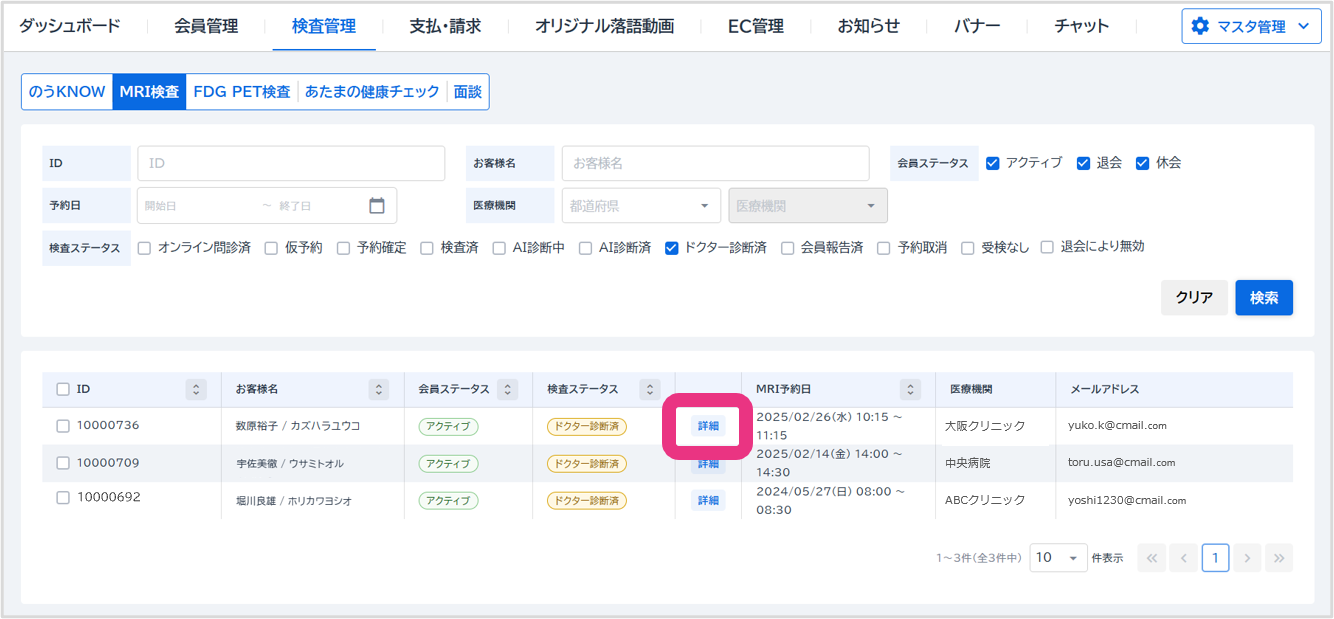Click the gear icon in マスタ管理
Screen dimensions: 1334x619
tap(1200, 27)
